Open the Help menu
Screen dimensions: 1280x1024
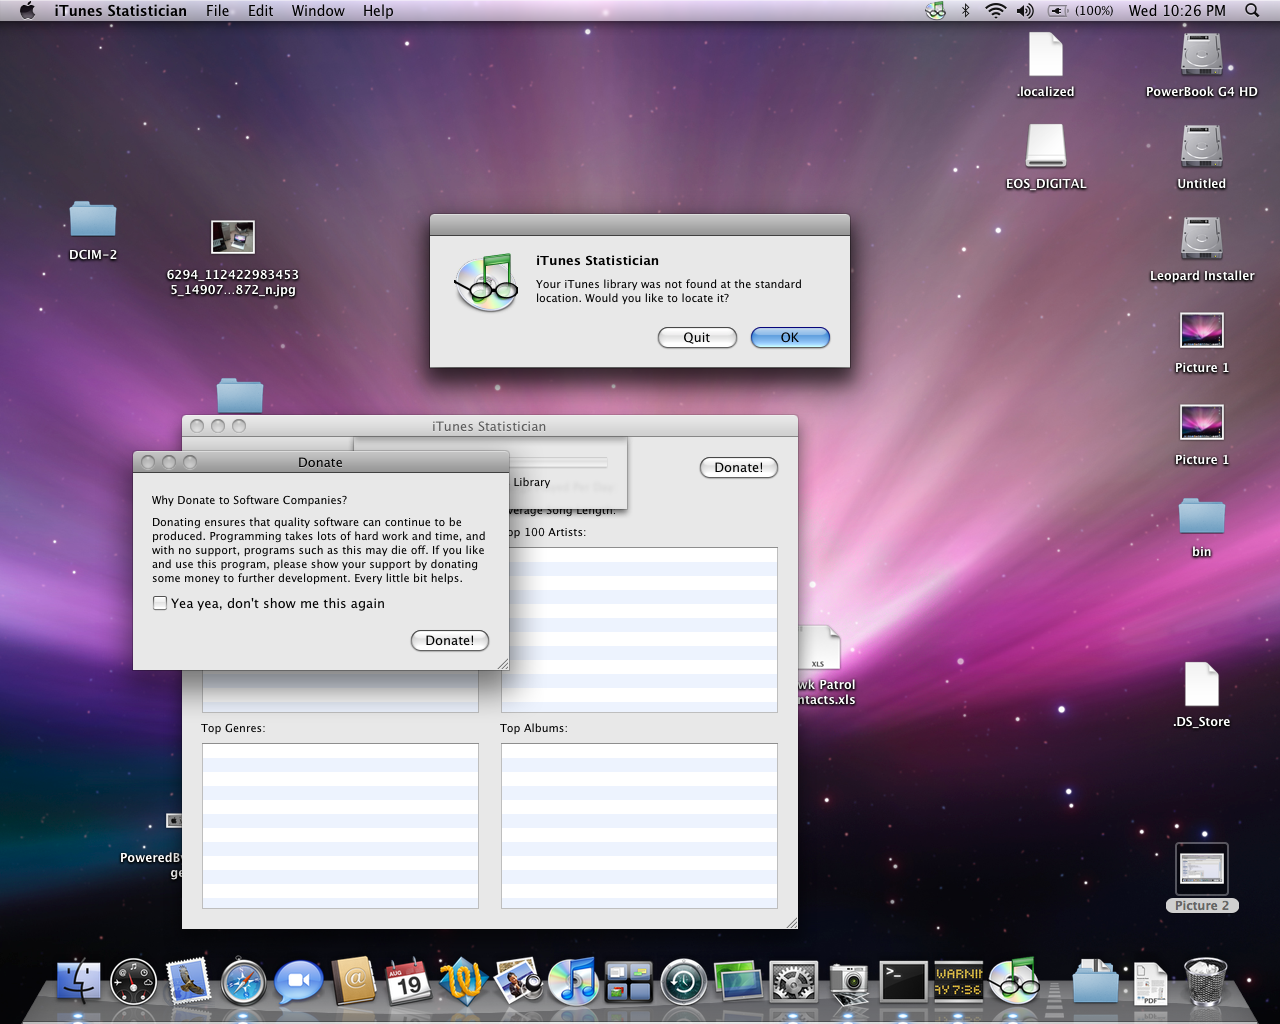click(378, 11)
